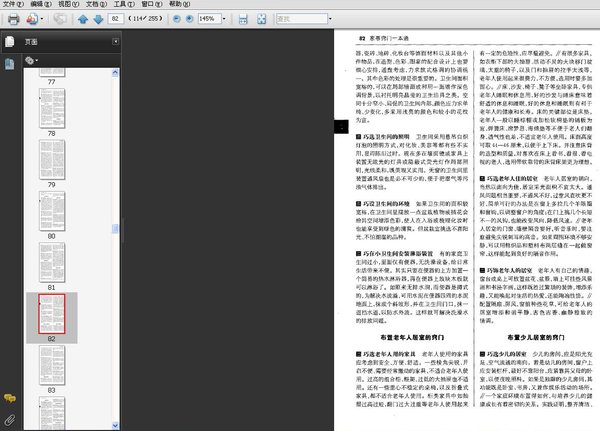Go to the next page with down arrow
Viewport: 600px width, 431px height.
click(x=97, y=19)
